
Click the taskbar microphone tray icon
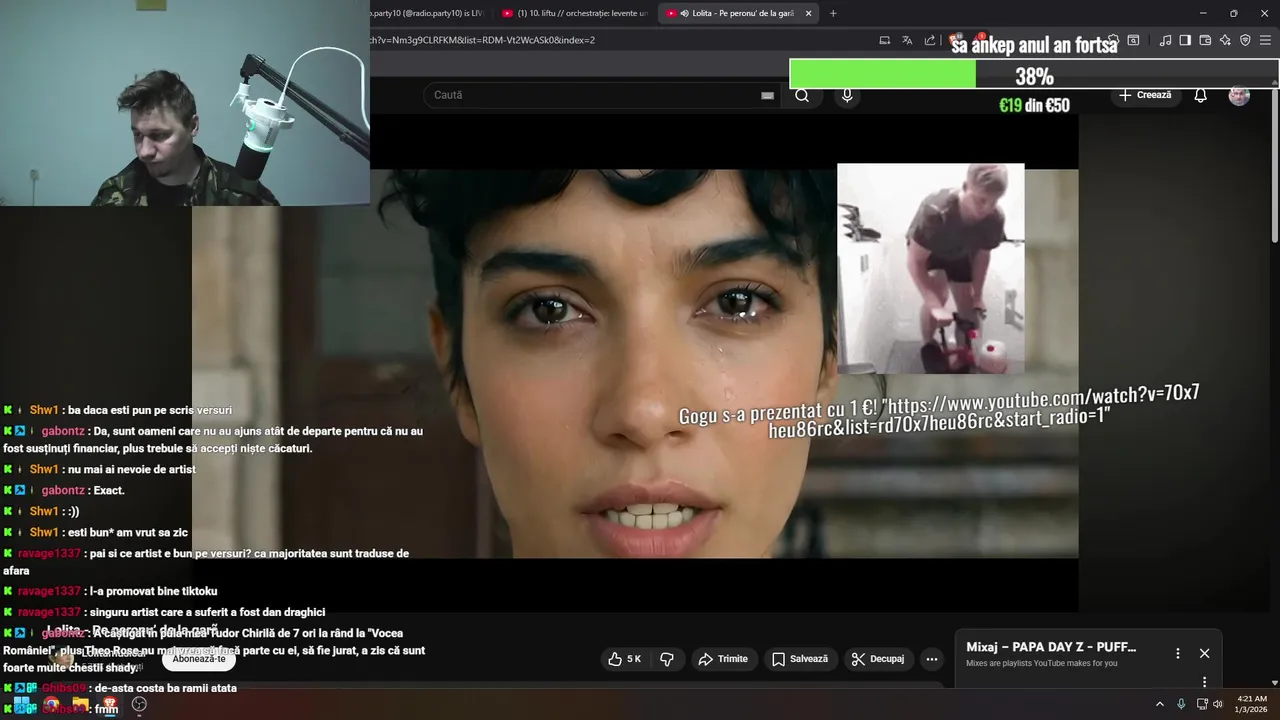coord(1181,704)
